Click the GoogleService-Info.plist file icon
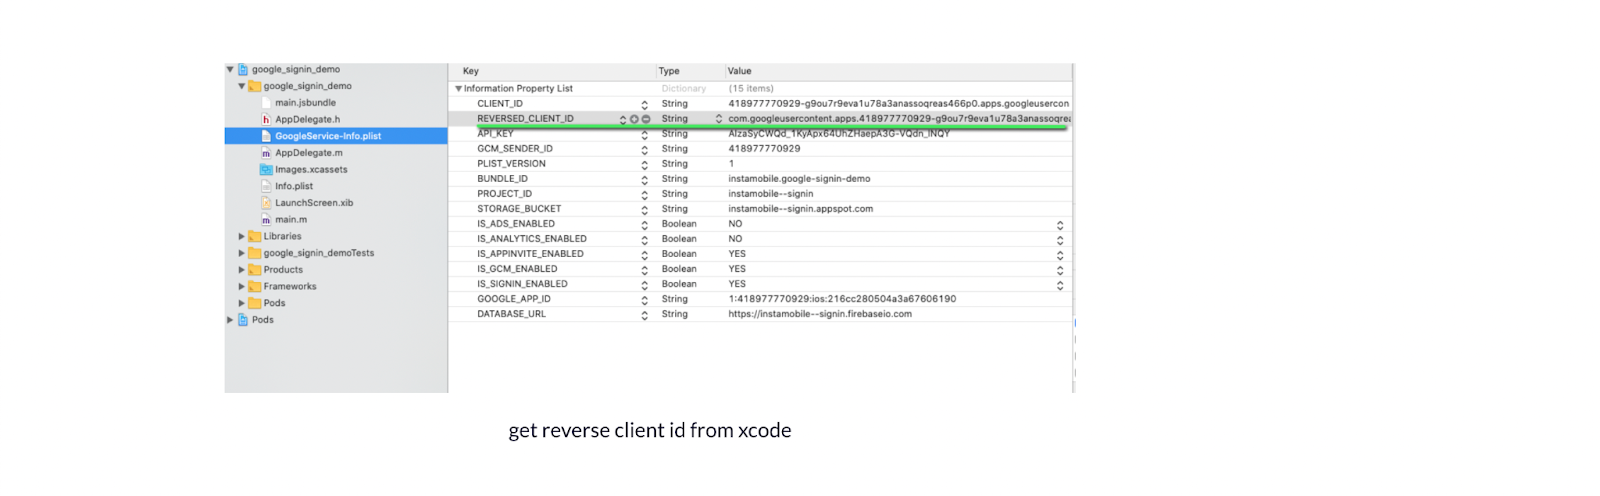The width and height of the screenshot is (1600, 496). click(266, 136)
